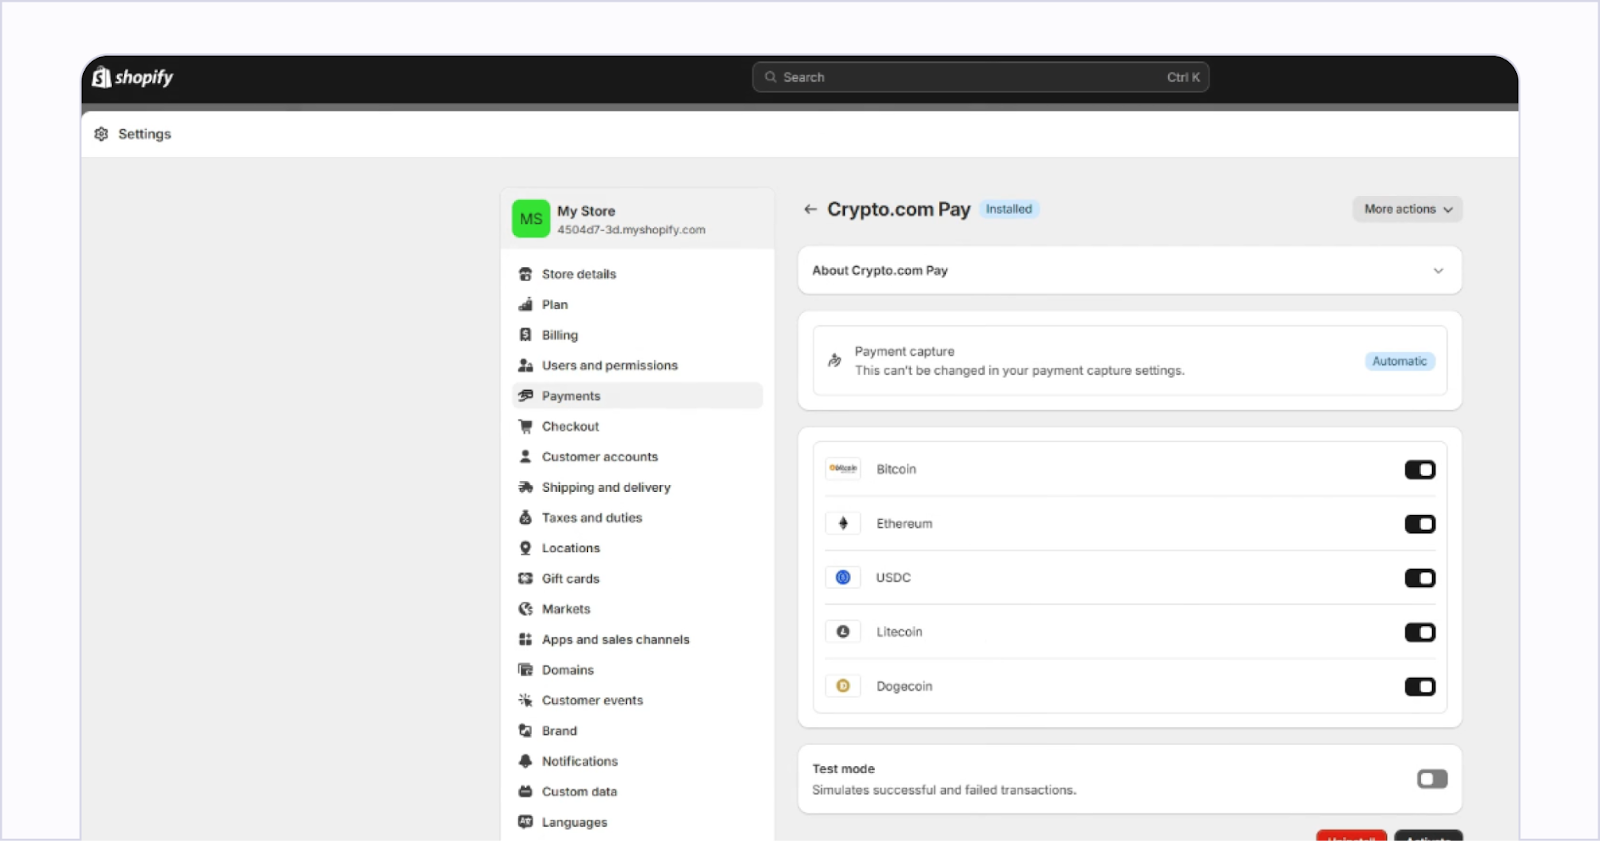Open Locations settings
1600x841 pixels.
(637, 548)
